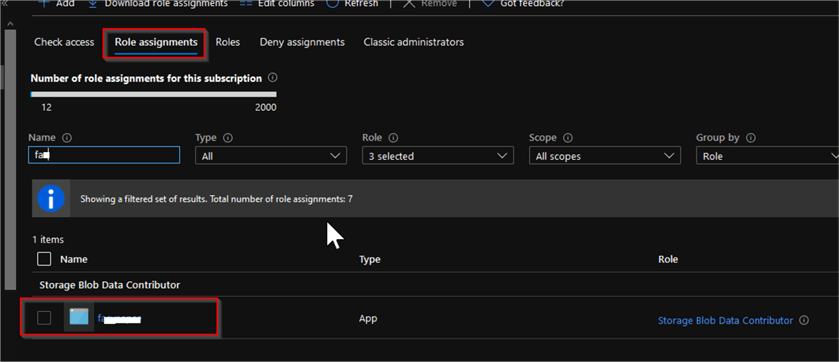The image size is (839, 362).
Task: Click the blue information icon in the banner
Action: [x=51, y=199]
